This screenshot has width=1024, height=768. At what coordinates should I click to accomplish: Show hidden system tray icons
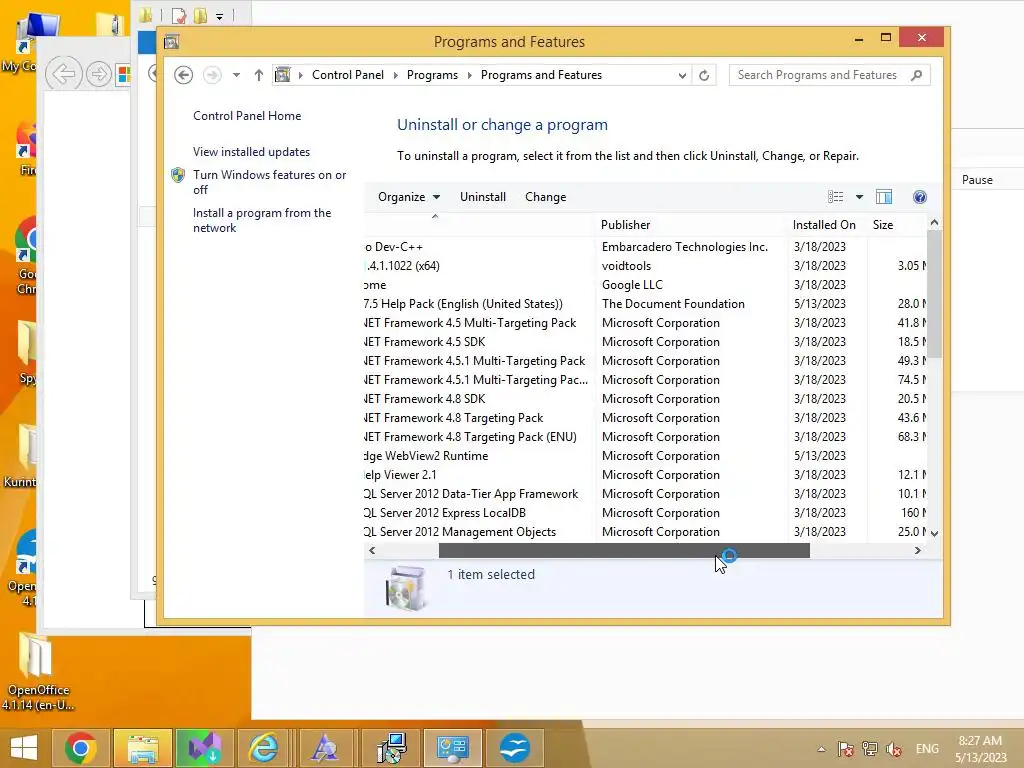coord(822,750)
